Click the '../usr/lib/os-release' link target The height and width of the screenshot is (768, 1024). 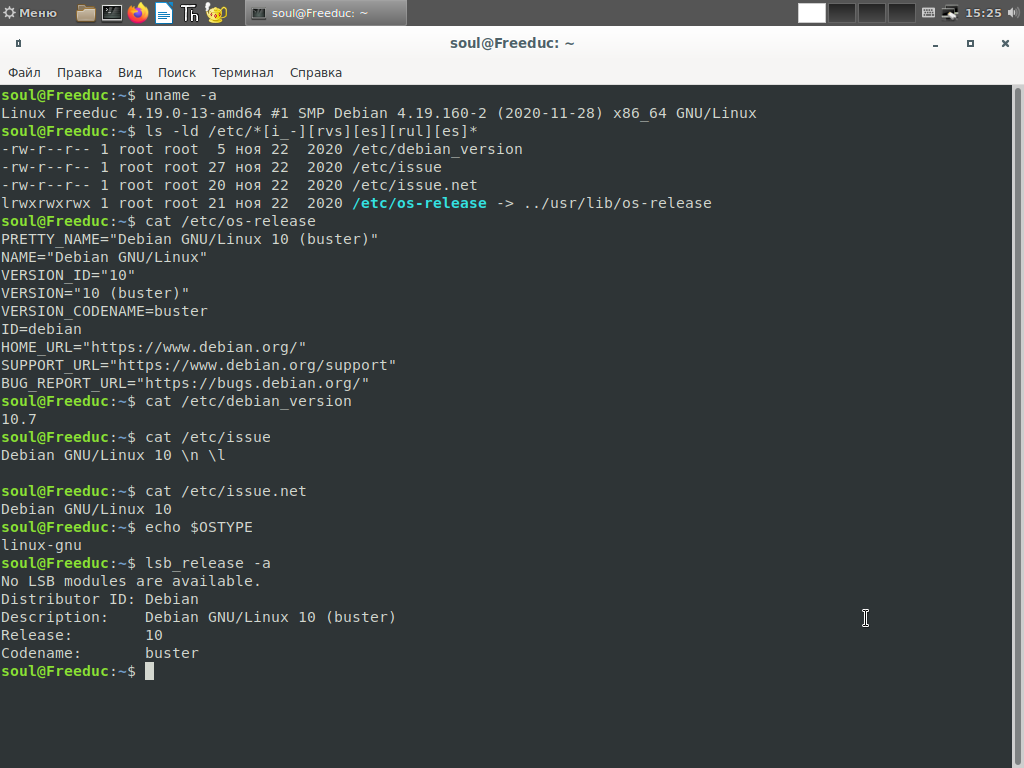618,203
